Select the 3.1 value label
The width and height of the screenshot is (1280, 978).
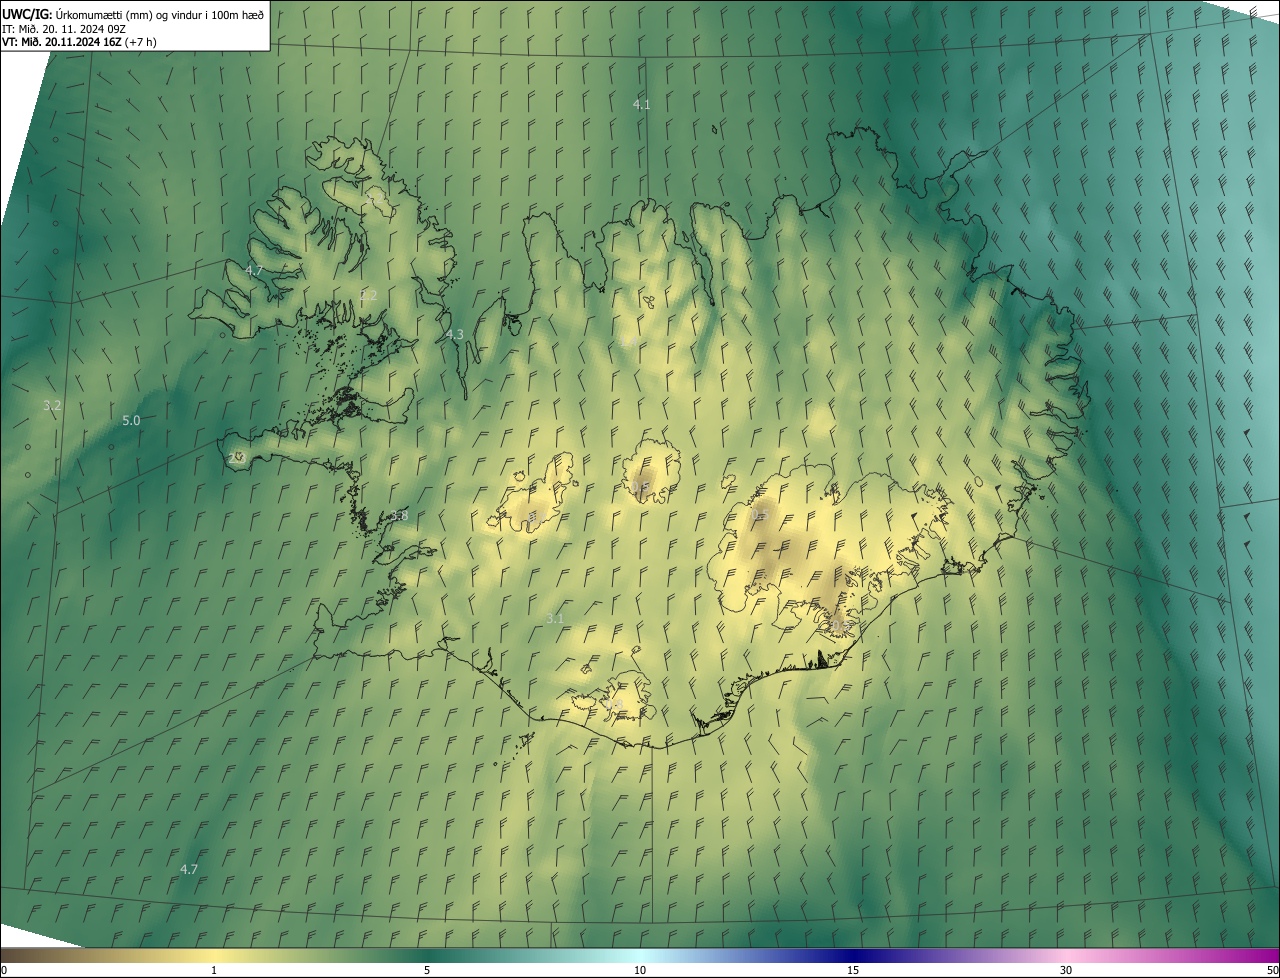555,618
